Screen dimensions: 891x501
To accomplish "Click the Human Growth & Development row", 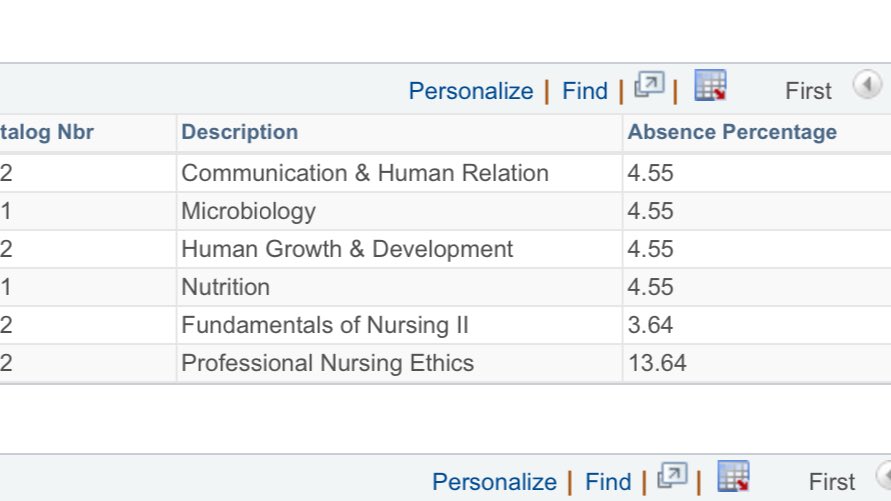I will tap(346, 249).
